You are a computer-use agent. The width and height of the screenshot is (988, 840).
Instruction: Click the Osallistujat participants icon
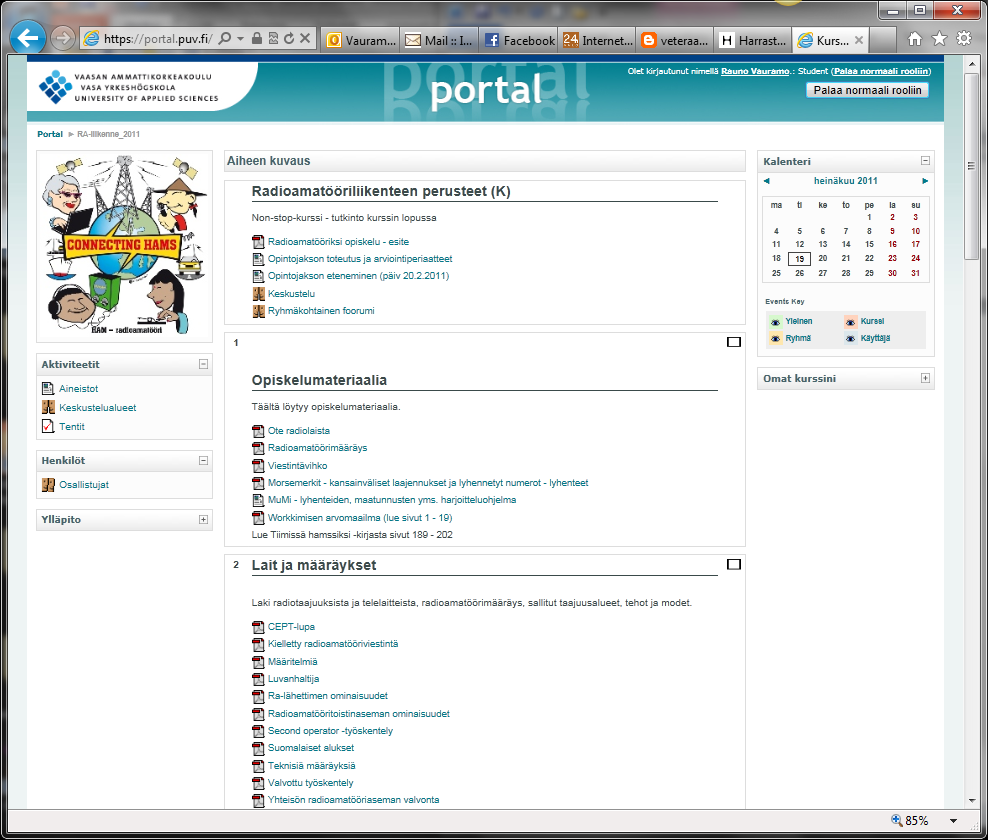[48, 485]
